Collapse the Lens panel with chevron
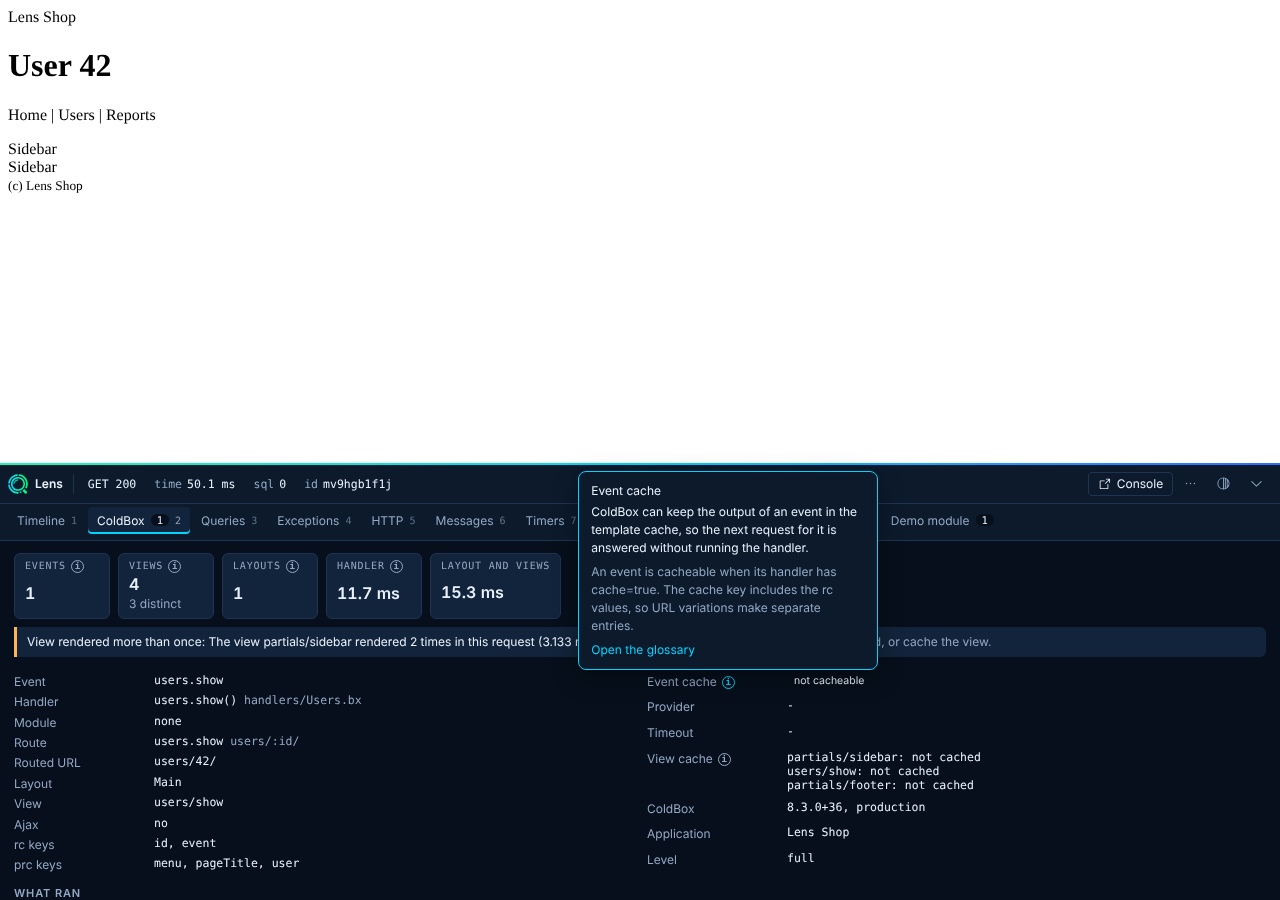 [1256, 484]
